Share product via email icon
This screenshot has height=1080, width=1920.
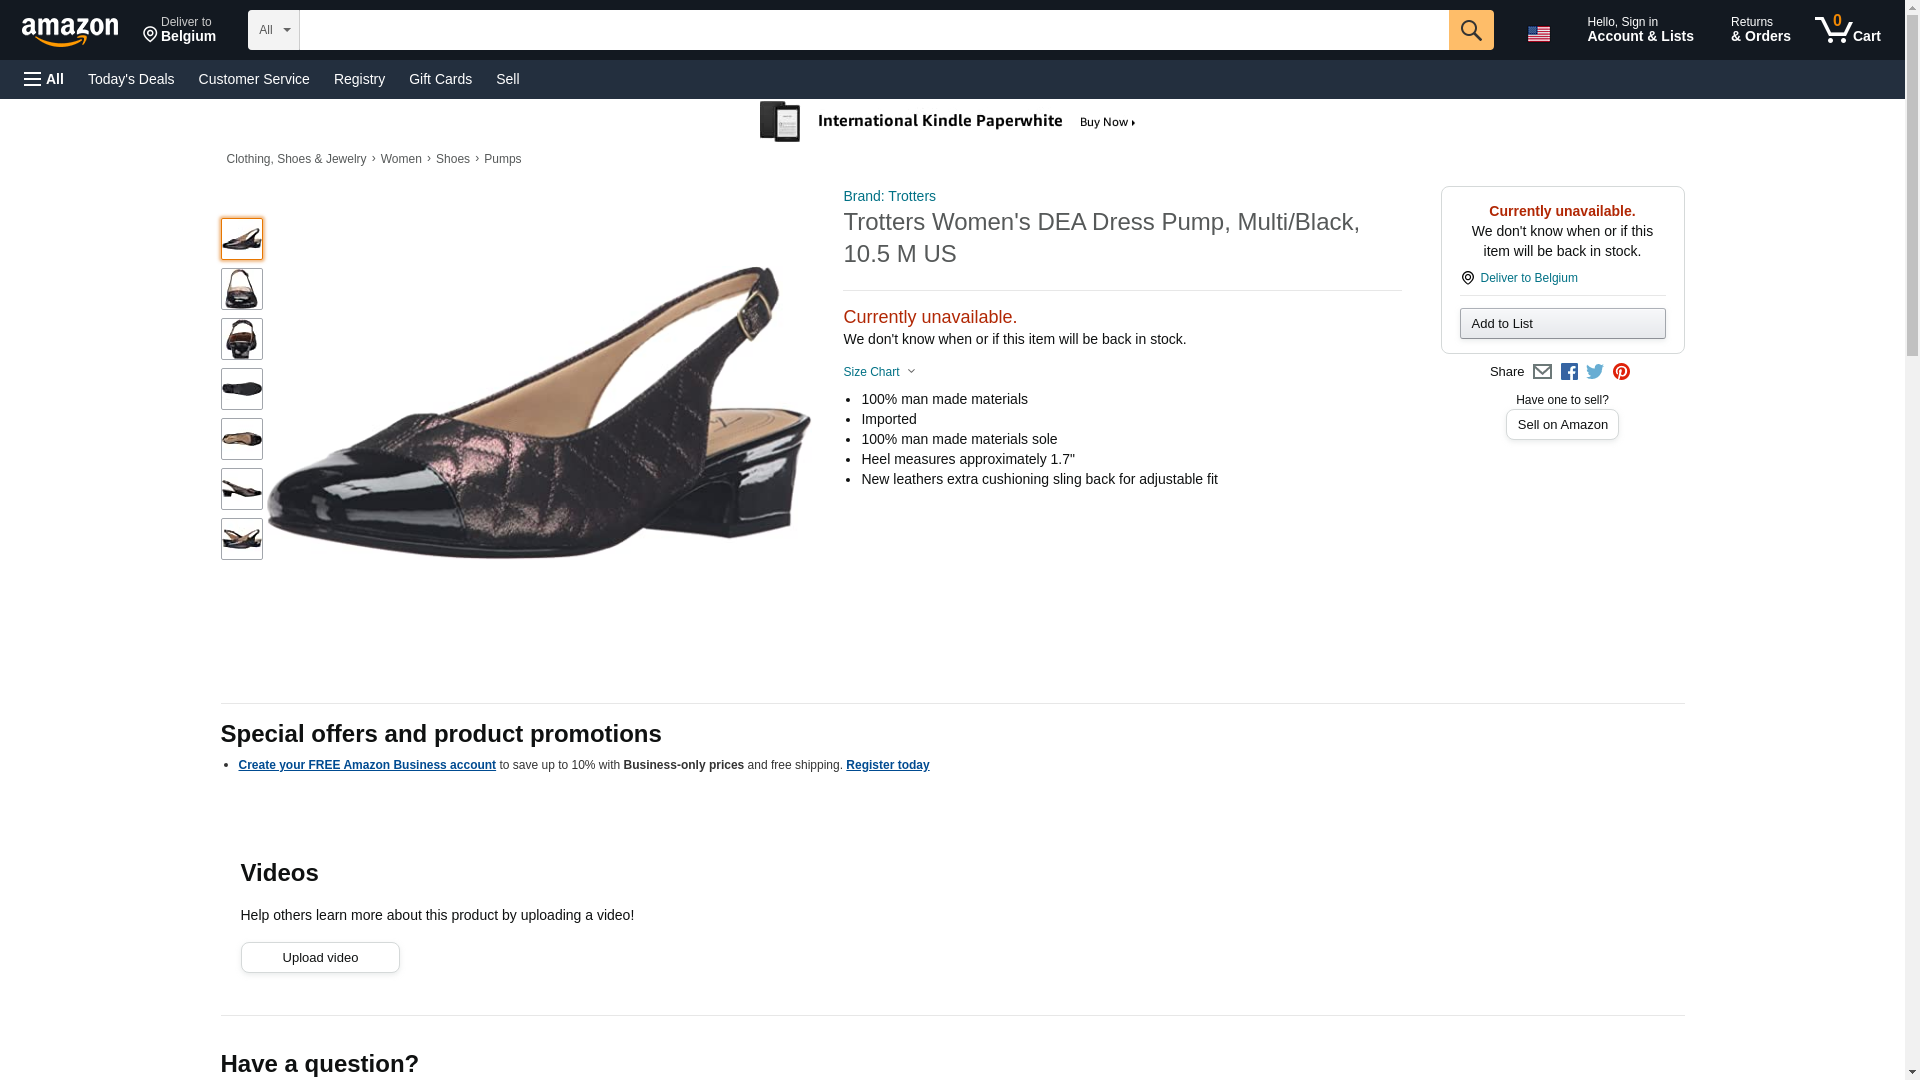click(1542, 372)
